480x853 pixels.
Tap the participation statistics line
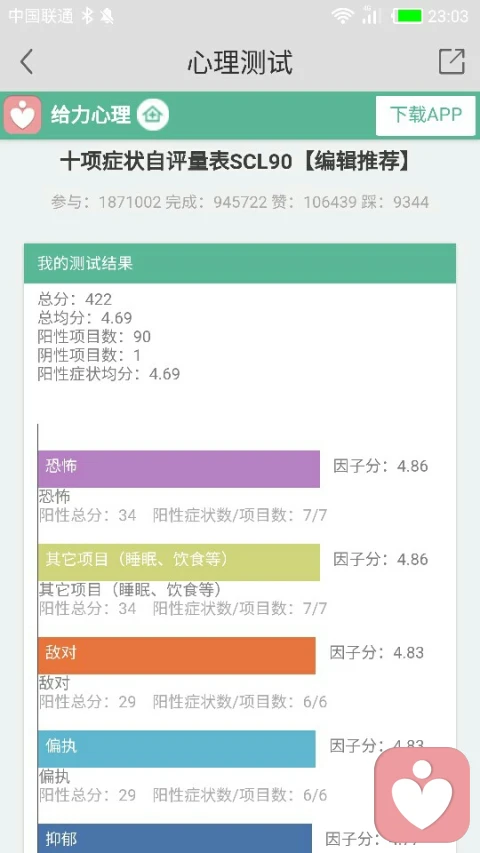click(240, 202)
